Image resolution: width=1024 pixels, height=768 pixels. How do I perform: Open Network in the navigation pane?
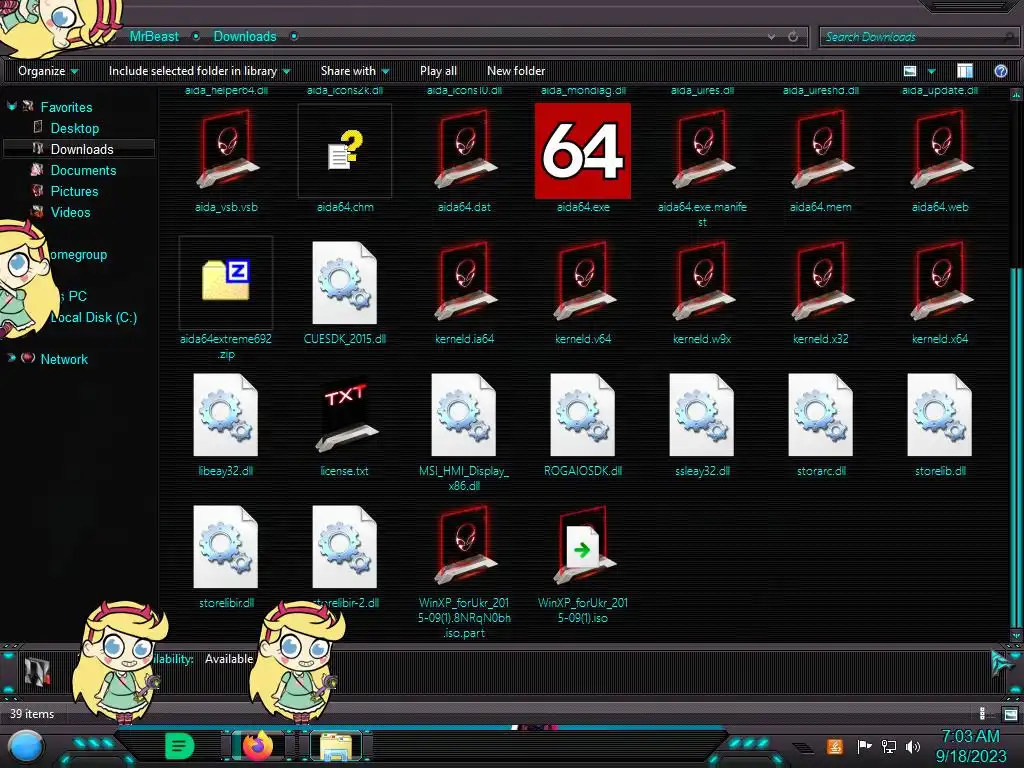click(x=64, y=359)
